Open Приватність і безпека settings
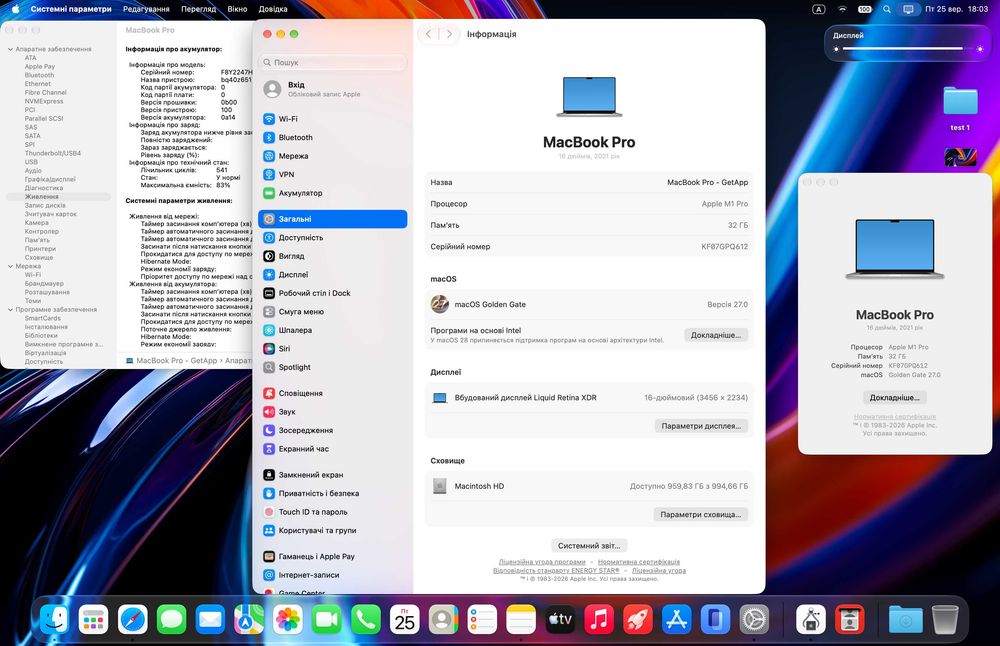Viewport: 1000px width, 646px height. [332, 494]
